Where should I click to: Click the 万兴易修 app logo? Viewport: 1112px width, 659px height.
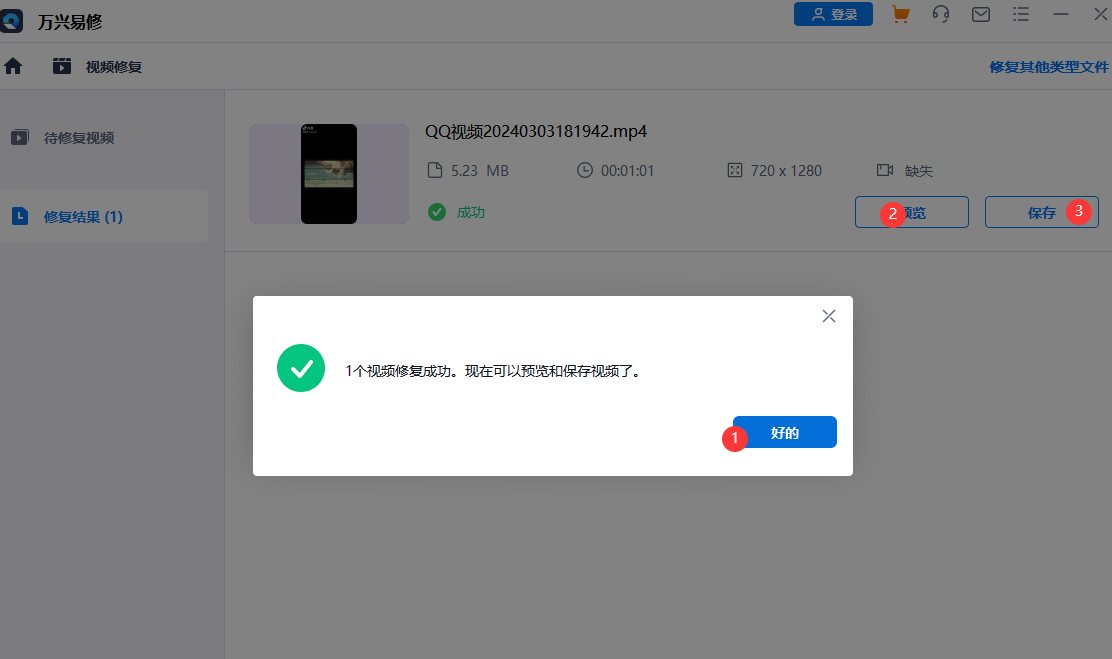[x=11, y=21]
